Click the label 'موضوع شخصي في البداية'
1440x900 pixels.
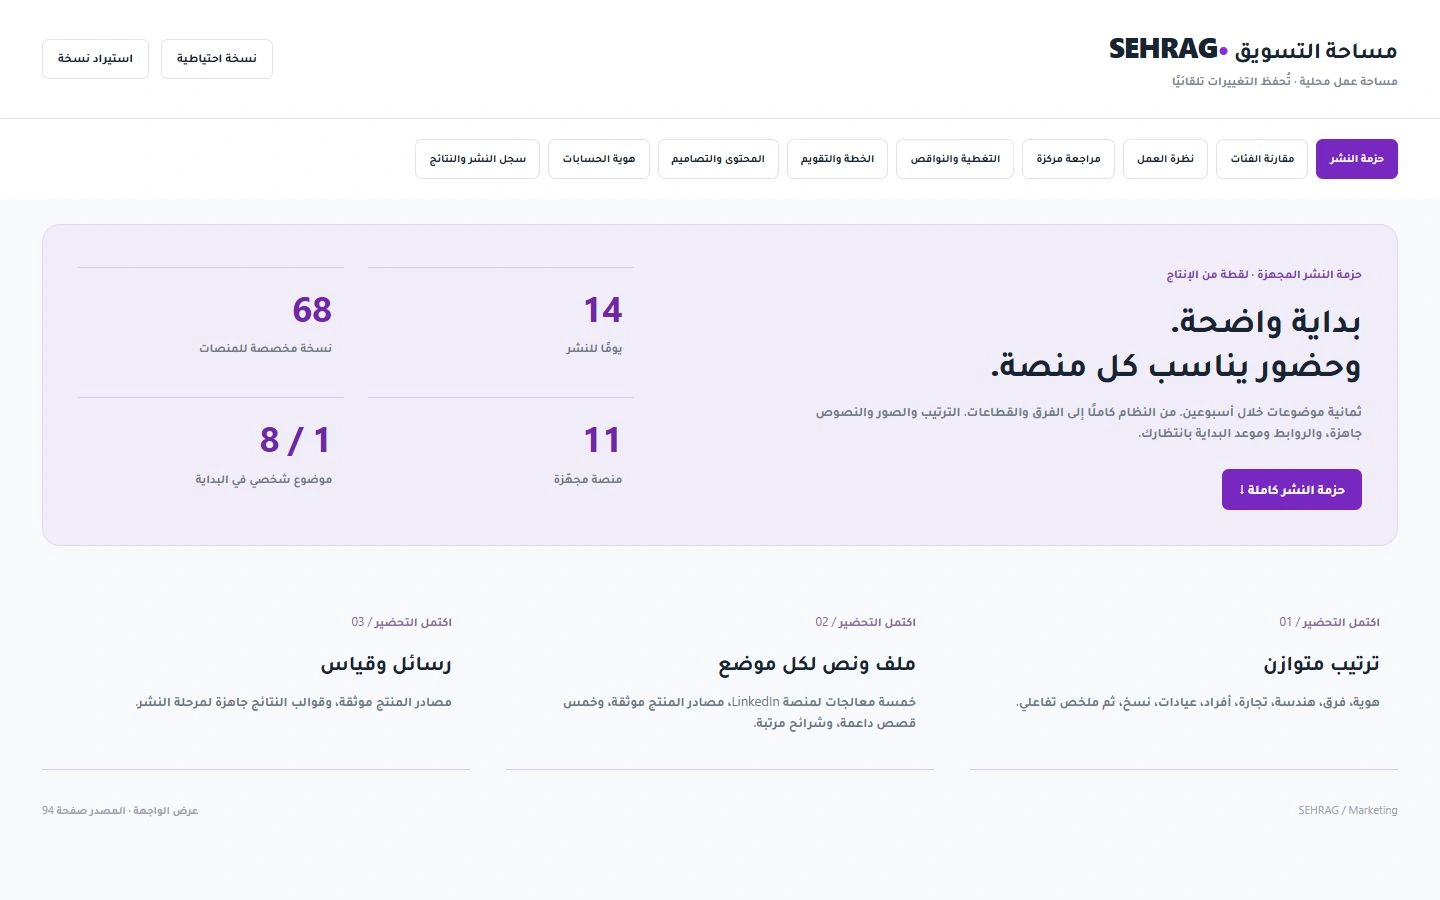point(264,479)
